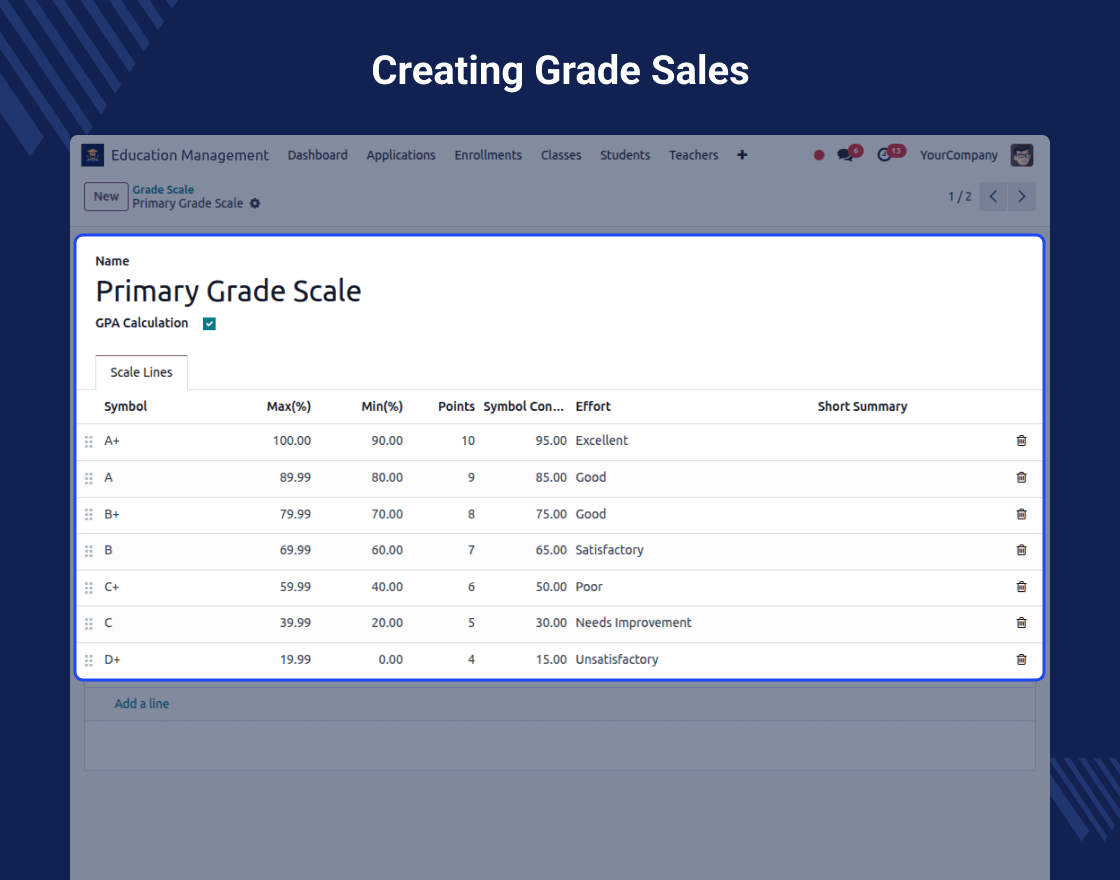Click the 1 / 2 pager counter

959,196
